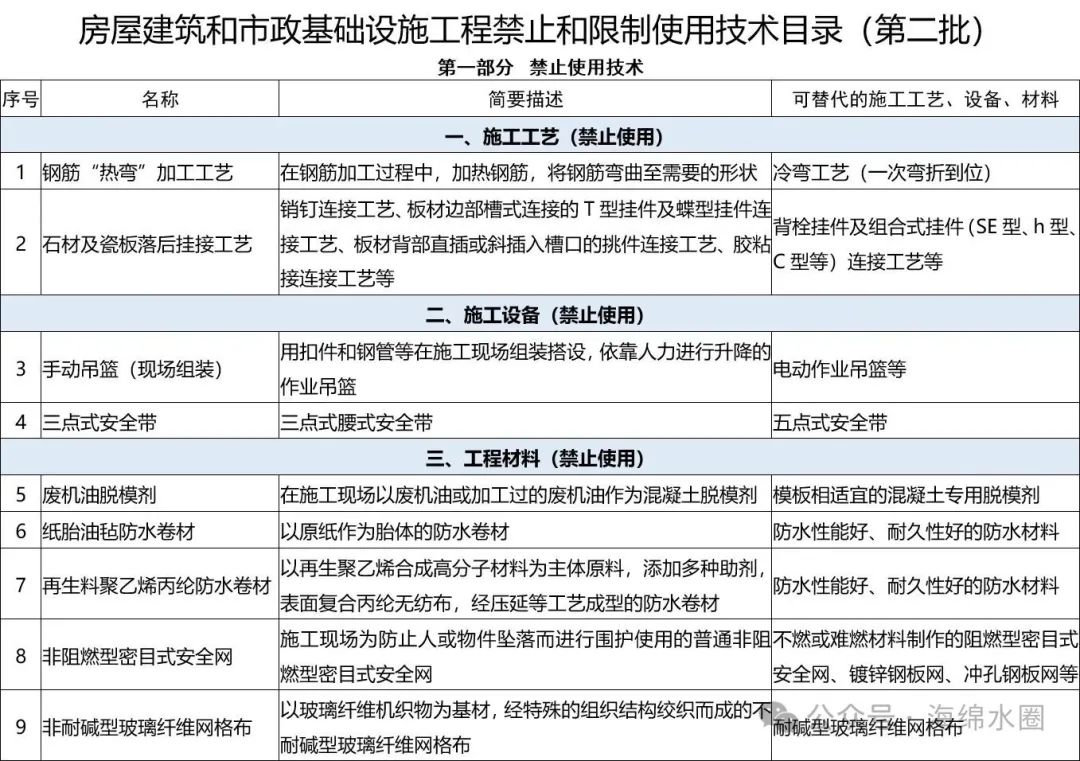The image size is (1080, 761).
Task: Click the row number 4 cell
Action: click(21, 422)
